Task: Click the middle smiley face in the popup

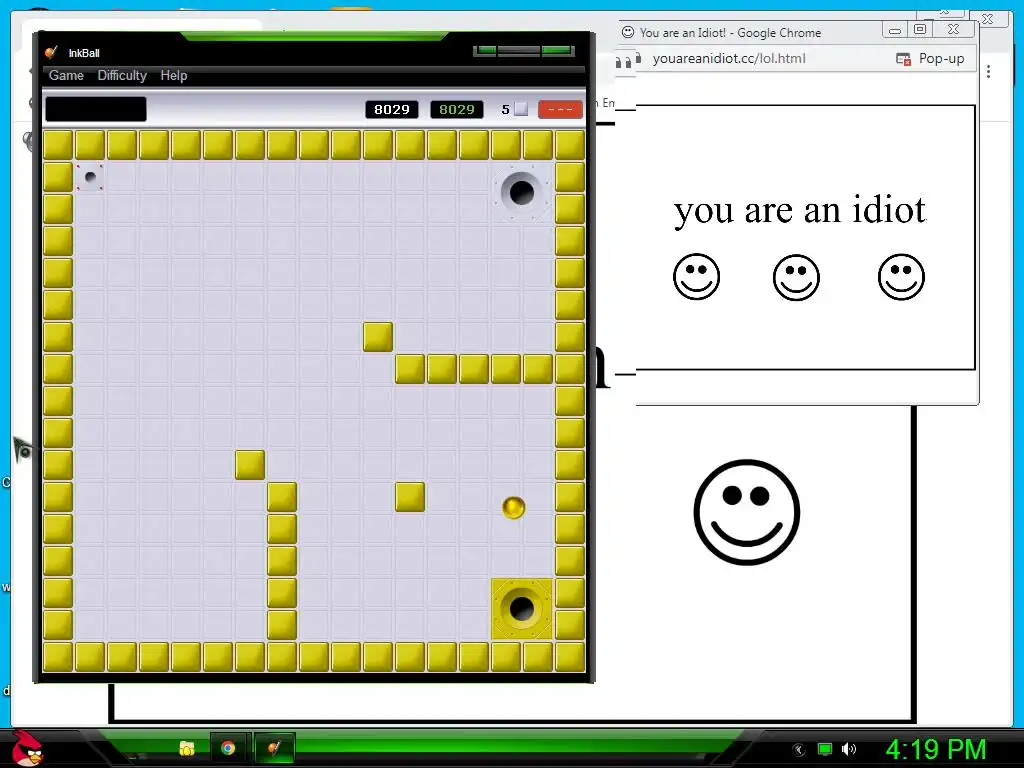Action: (796, 278)
